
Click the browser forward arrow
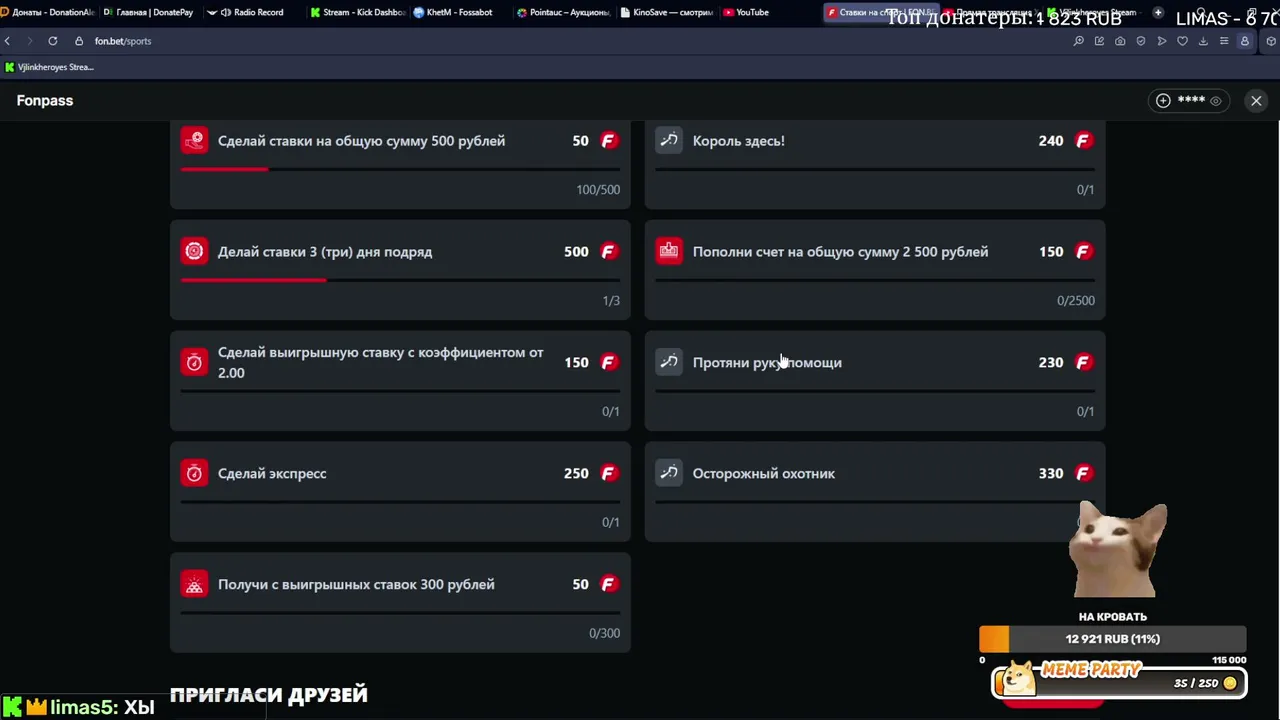point(29,41)
